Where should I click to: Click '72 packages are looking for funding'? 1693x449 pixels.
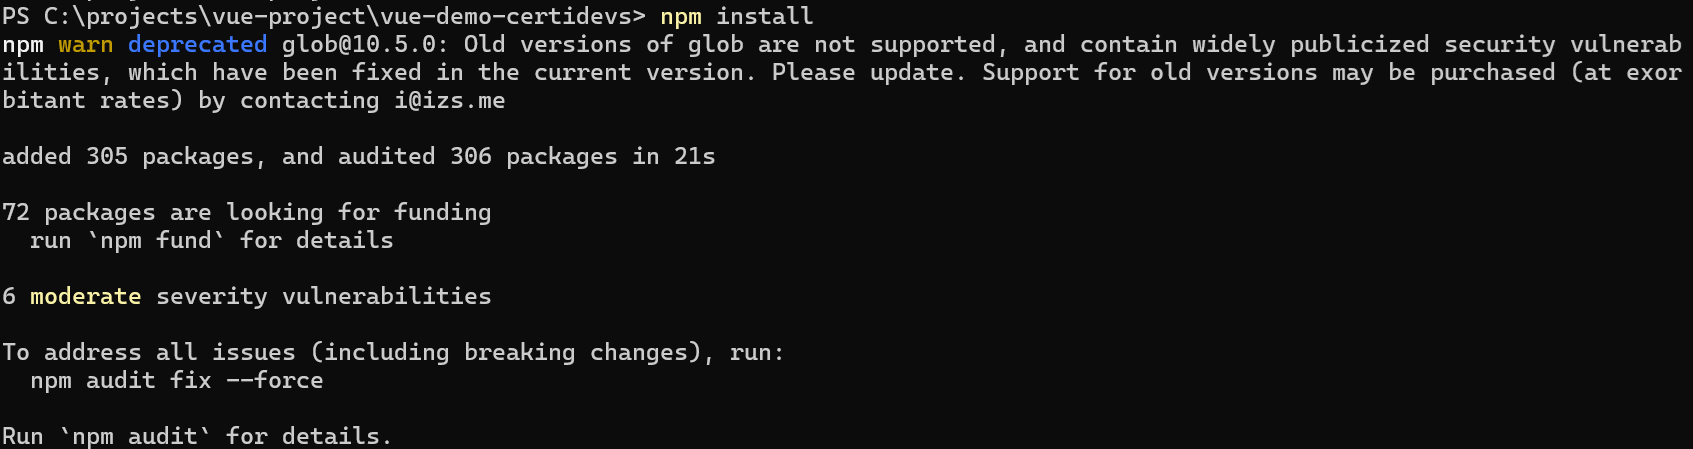247,213
